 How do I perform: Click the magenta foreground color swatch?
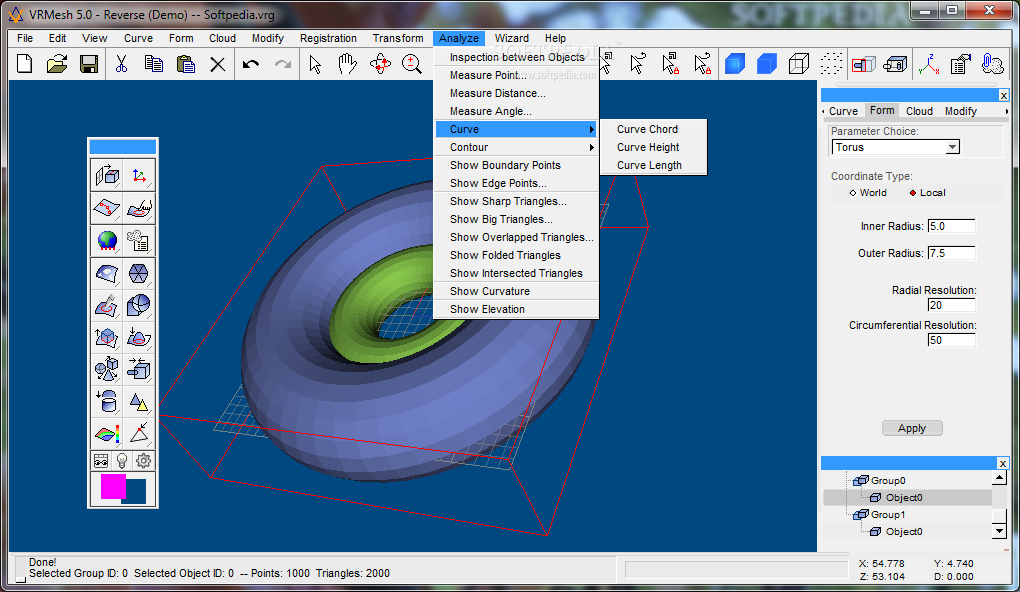click(x=112, y=486)
